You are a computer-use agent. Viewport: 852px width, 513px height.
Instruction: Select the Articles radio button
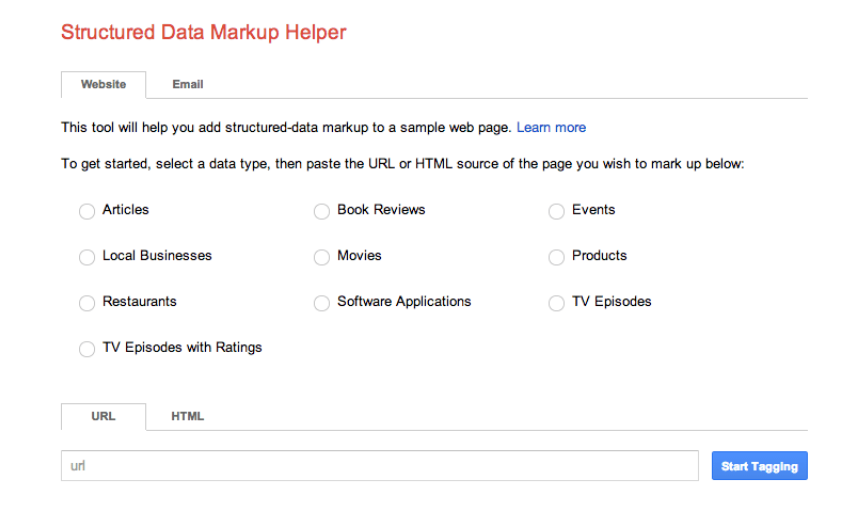click(x=87, y=211)
